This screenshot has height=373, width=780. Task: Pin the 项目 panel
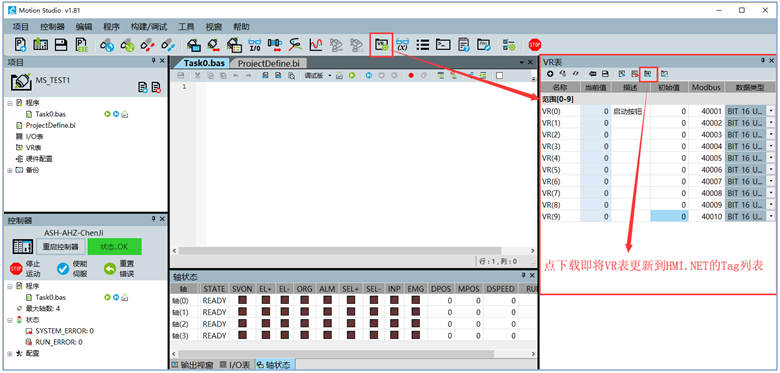[x=154, y=61]
